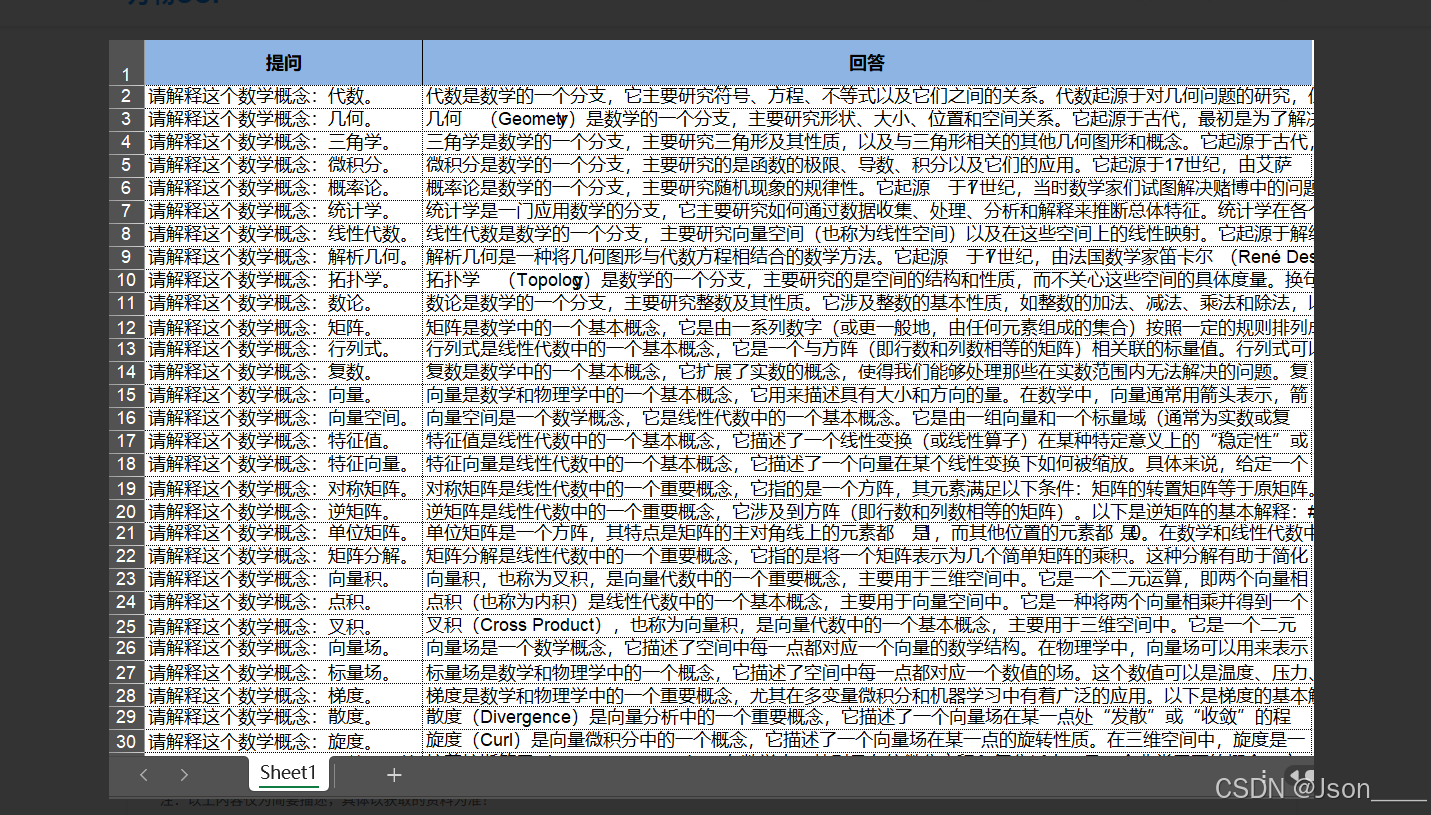
Task: Click answer cell starting 梯度是数学和物理学中
Action: point(867,695)
